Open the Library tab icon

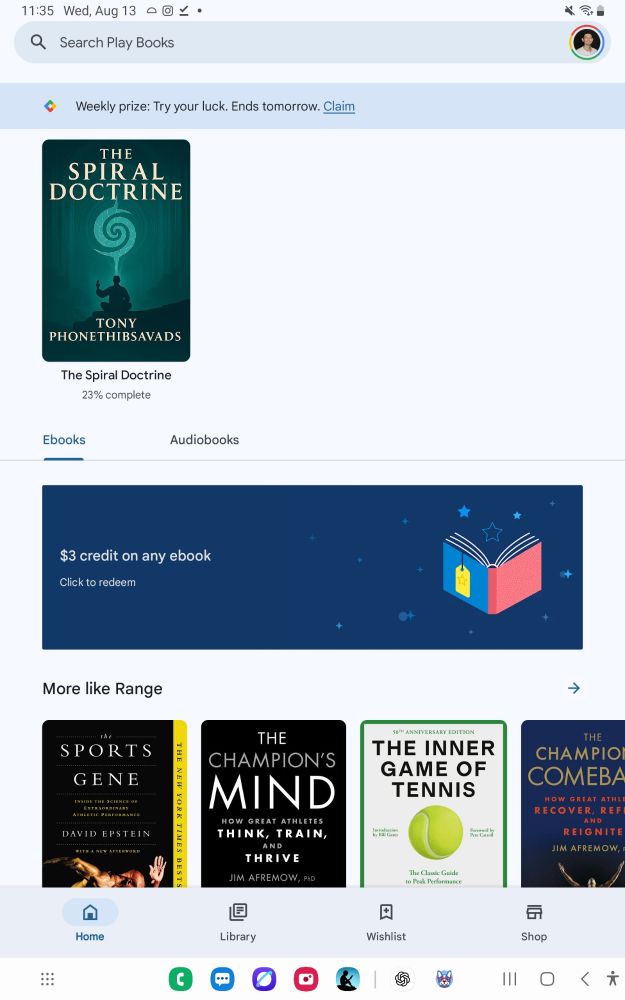[238, 912]
